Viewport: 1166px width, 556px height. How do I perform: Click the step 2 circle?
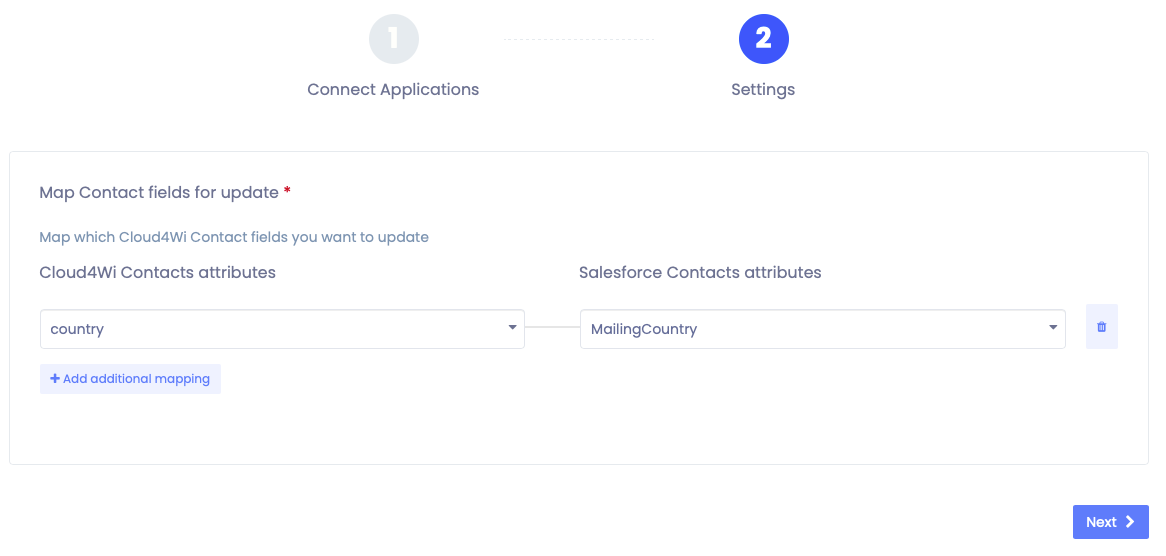click(763, 39)
